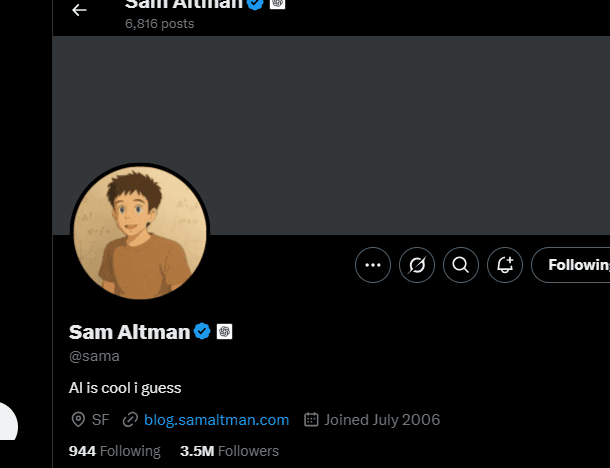The height and width of the screenshot is (468, 610).
Task: Click the calendar icon by Joined July 2006
Action: click(311, 419)
